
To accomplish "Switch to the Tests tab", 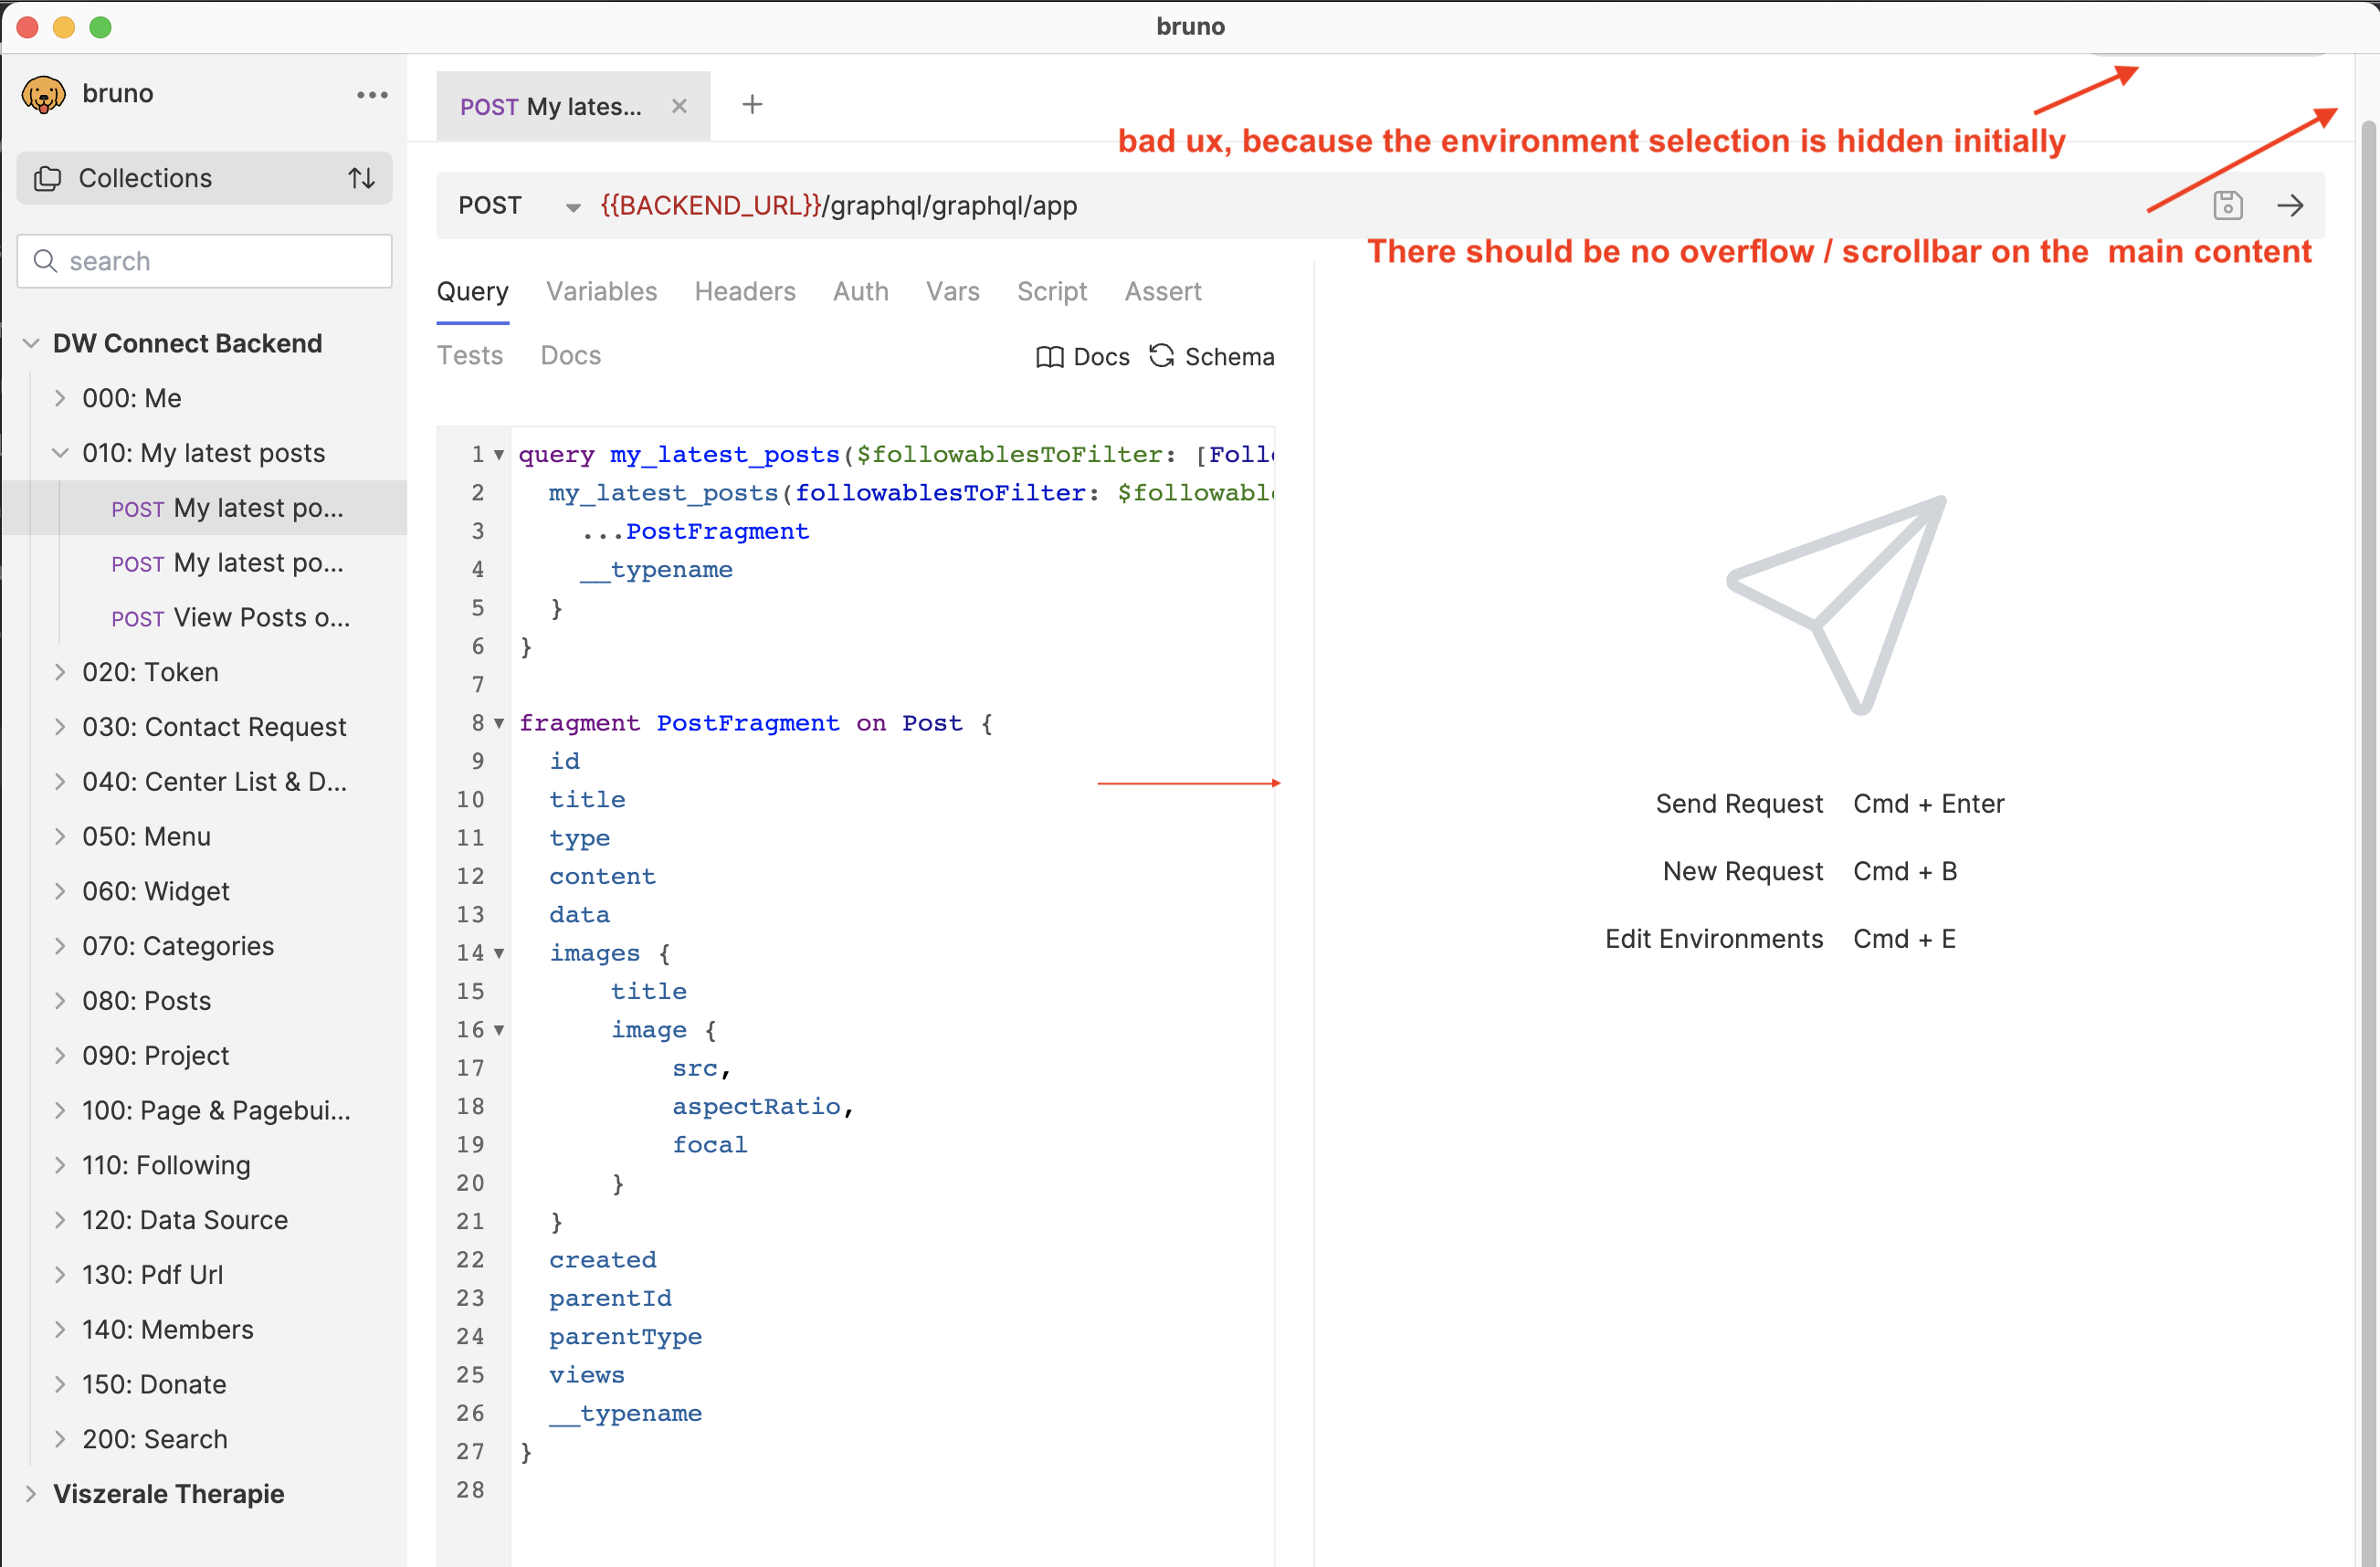I will pos(470,355).
